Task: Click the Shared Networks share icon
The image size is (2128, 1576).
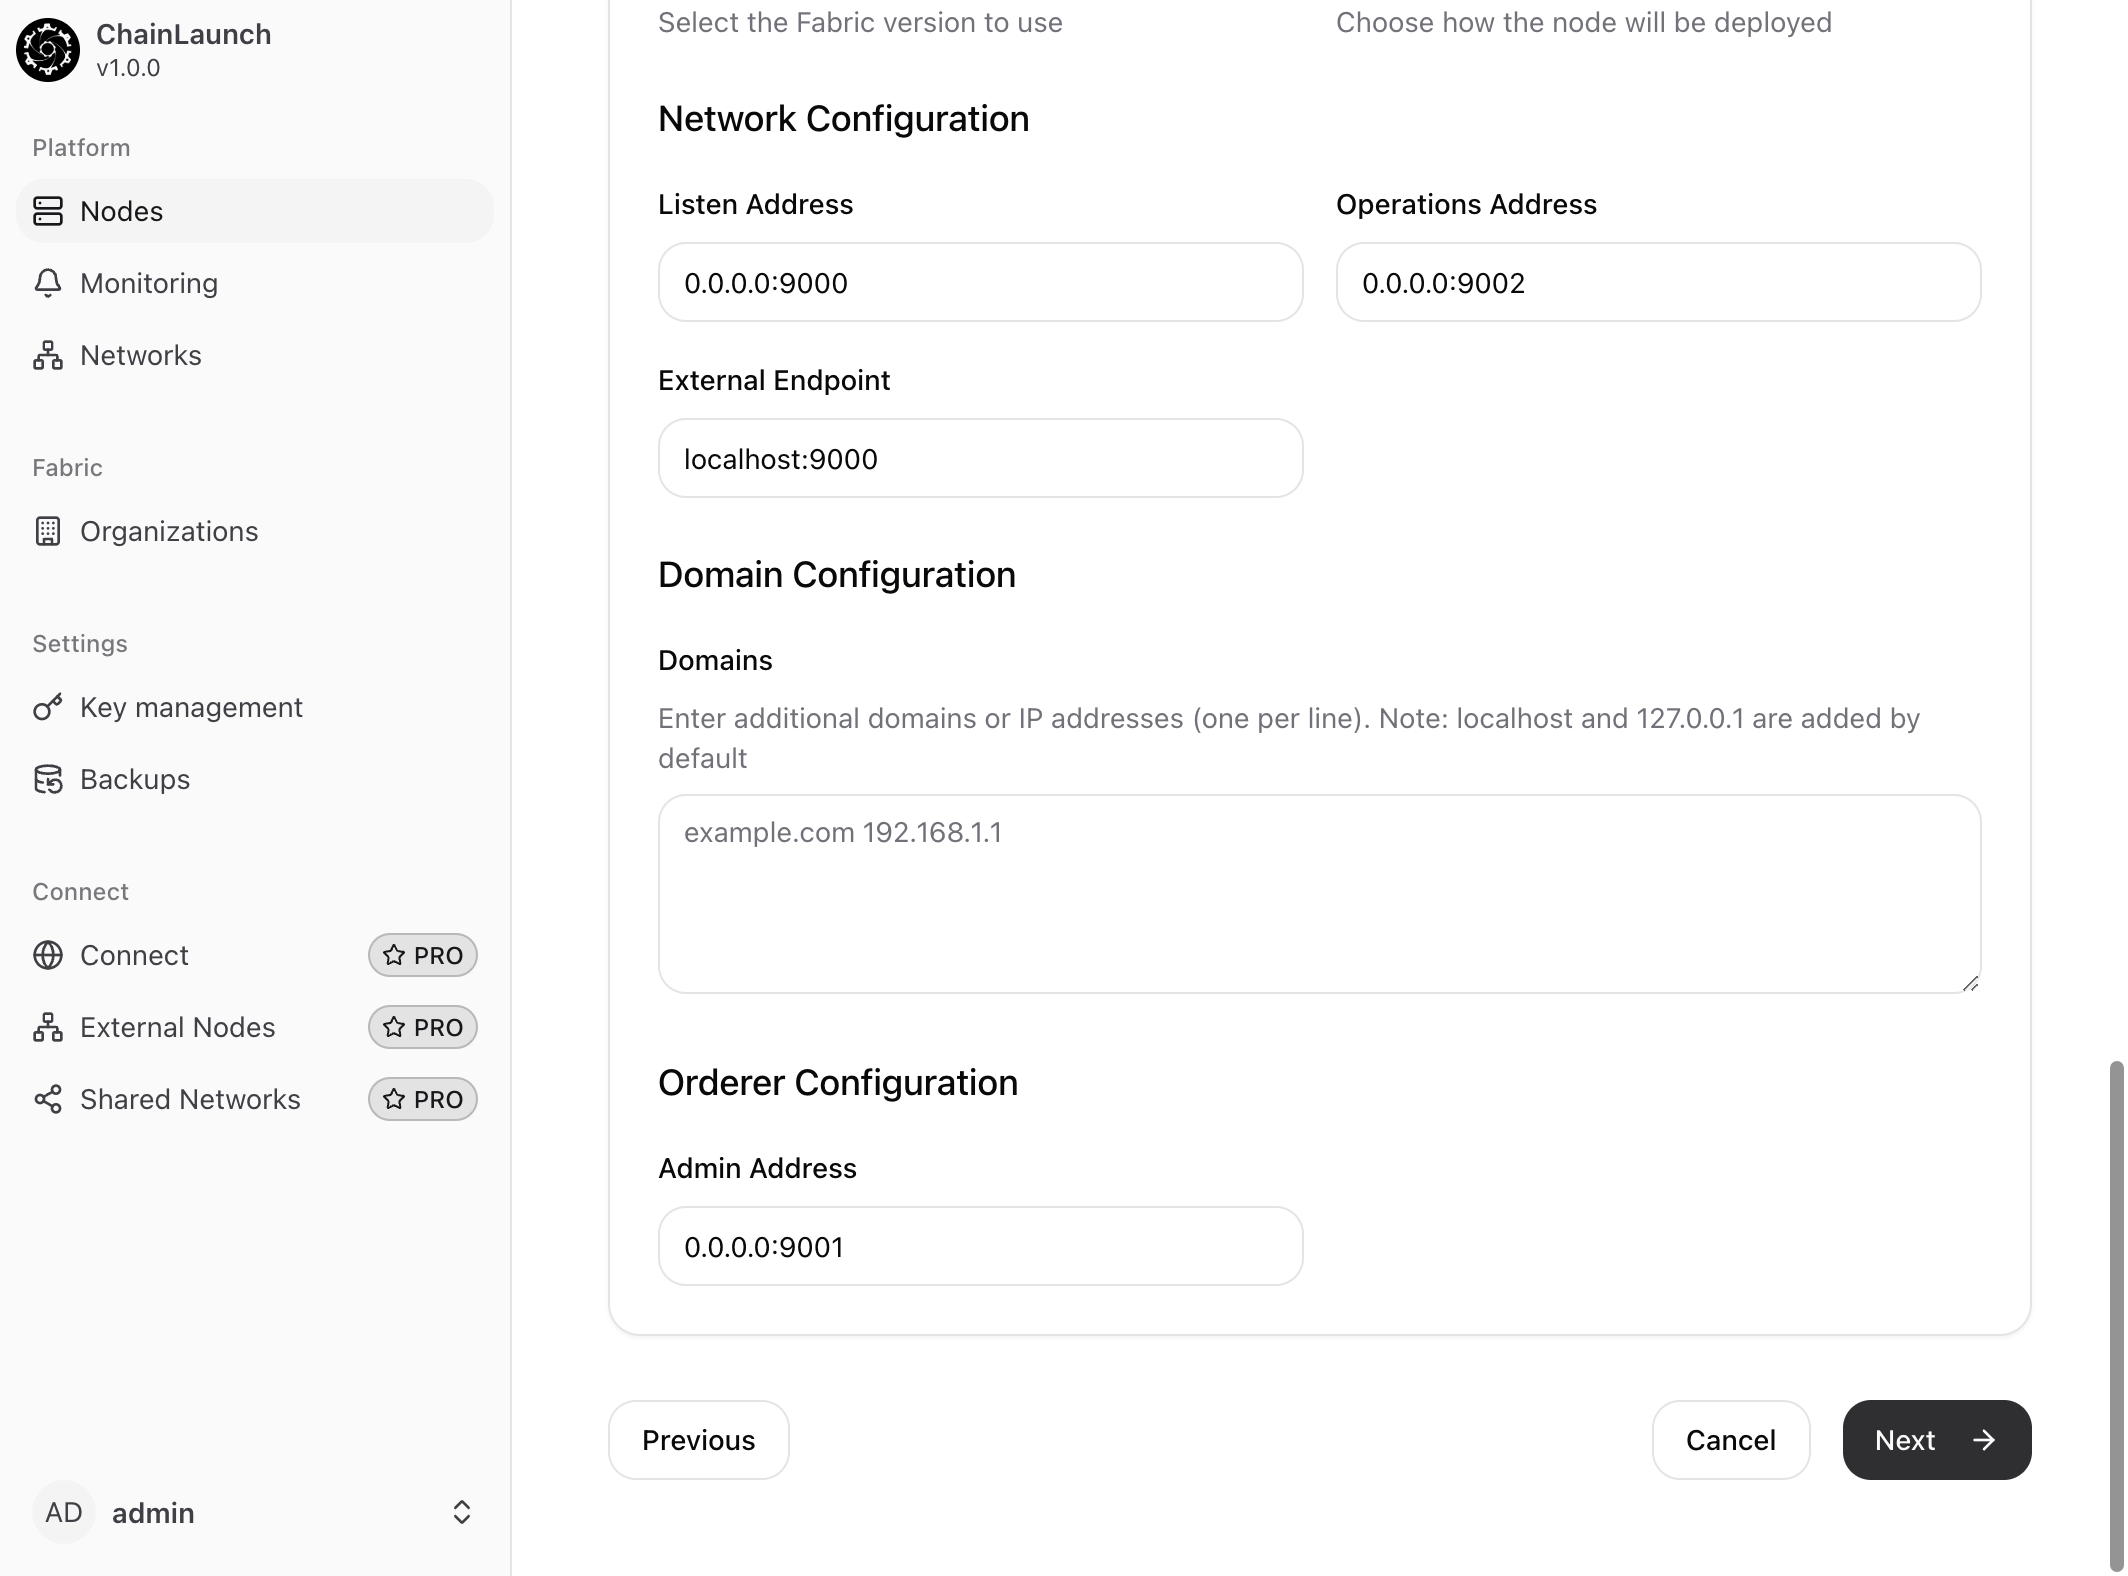Action: (x=47, y=1099)
